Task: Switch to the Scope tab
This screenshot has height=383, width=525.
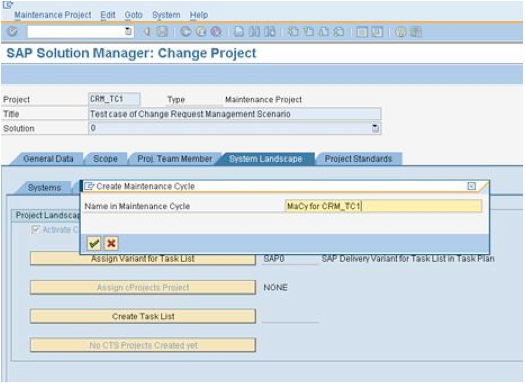Action: (x=105, y=159)
